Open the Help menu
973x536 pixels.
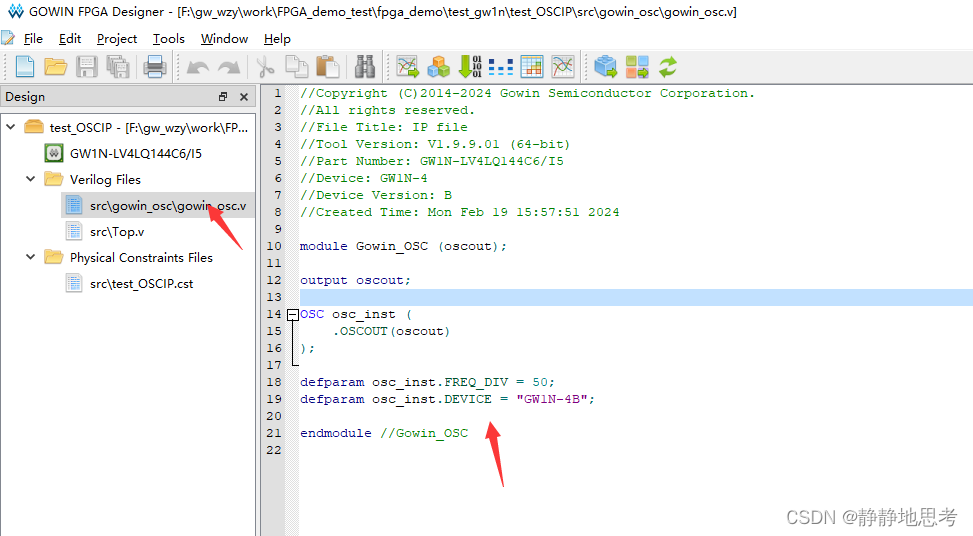277,38
